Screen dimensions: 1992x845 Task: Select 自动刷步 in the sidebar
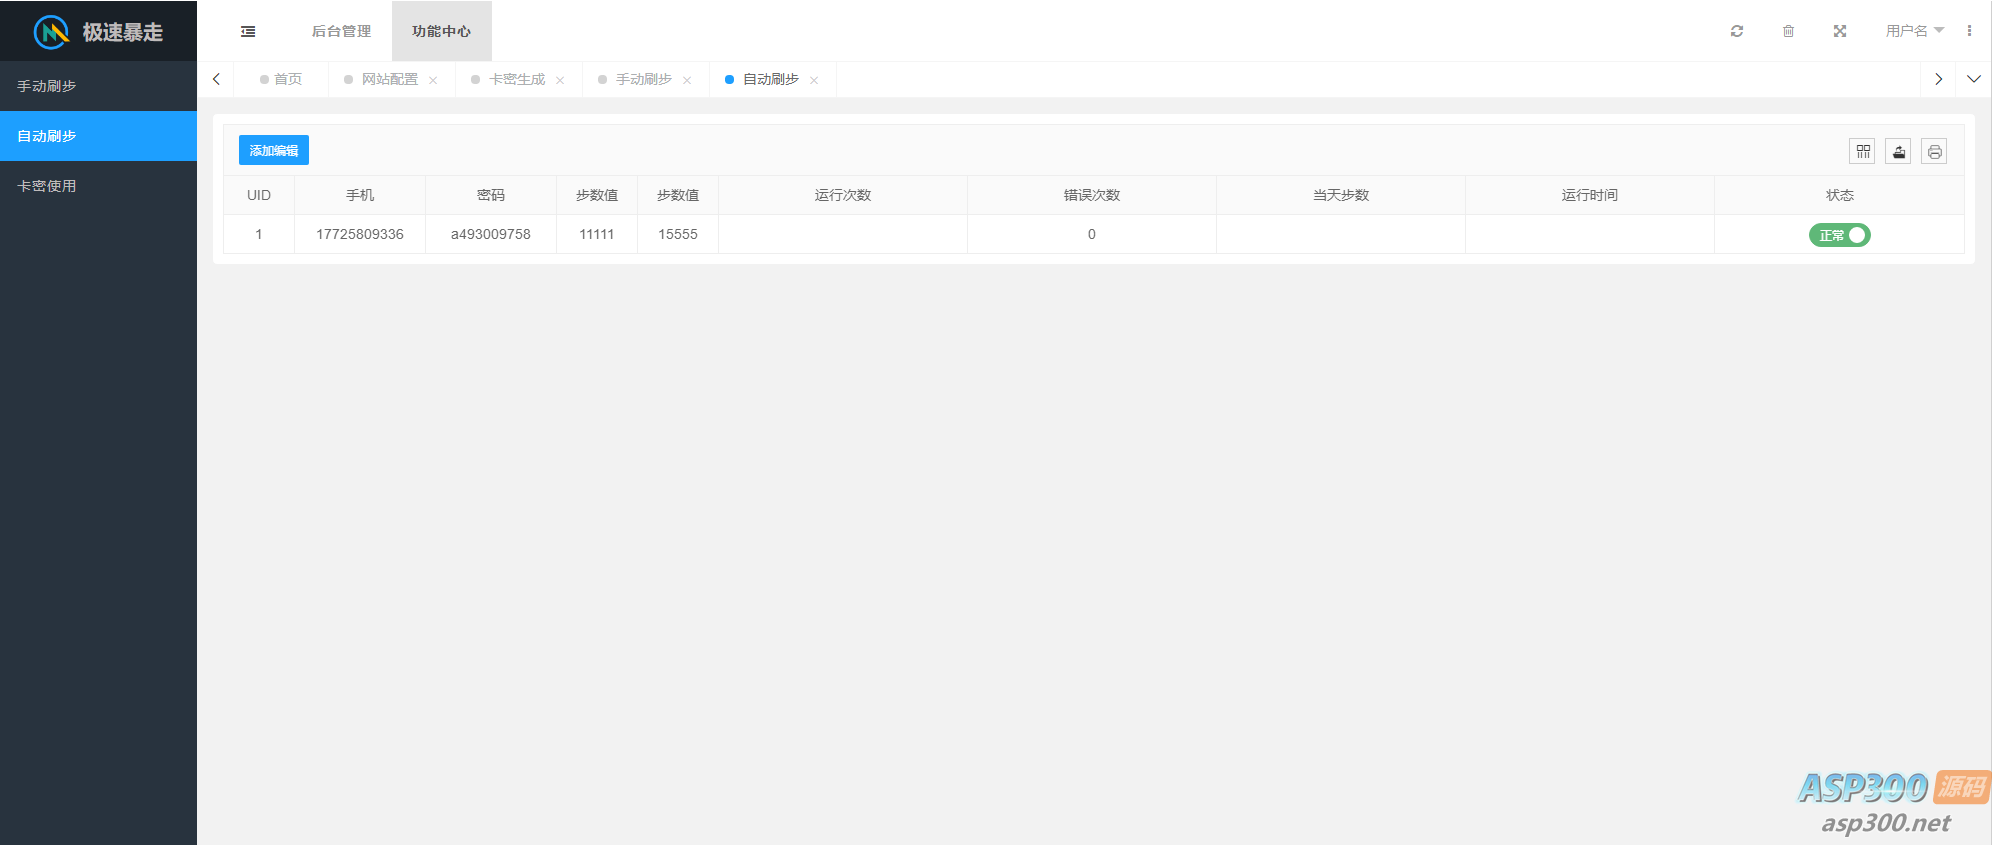click(98, 136)
